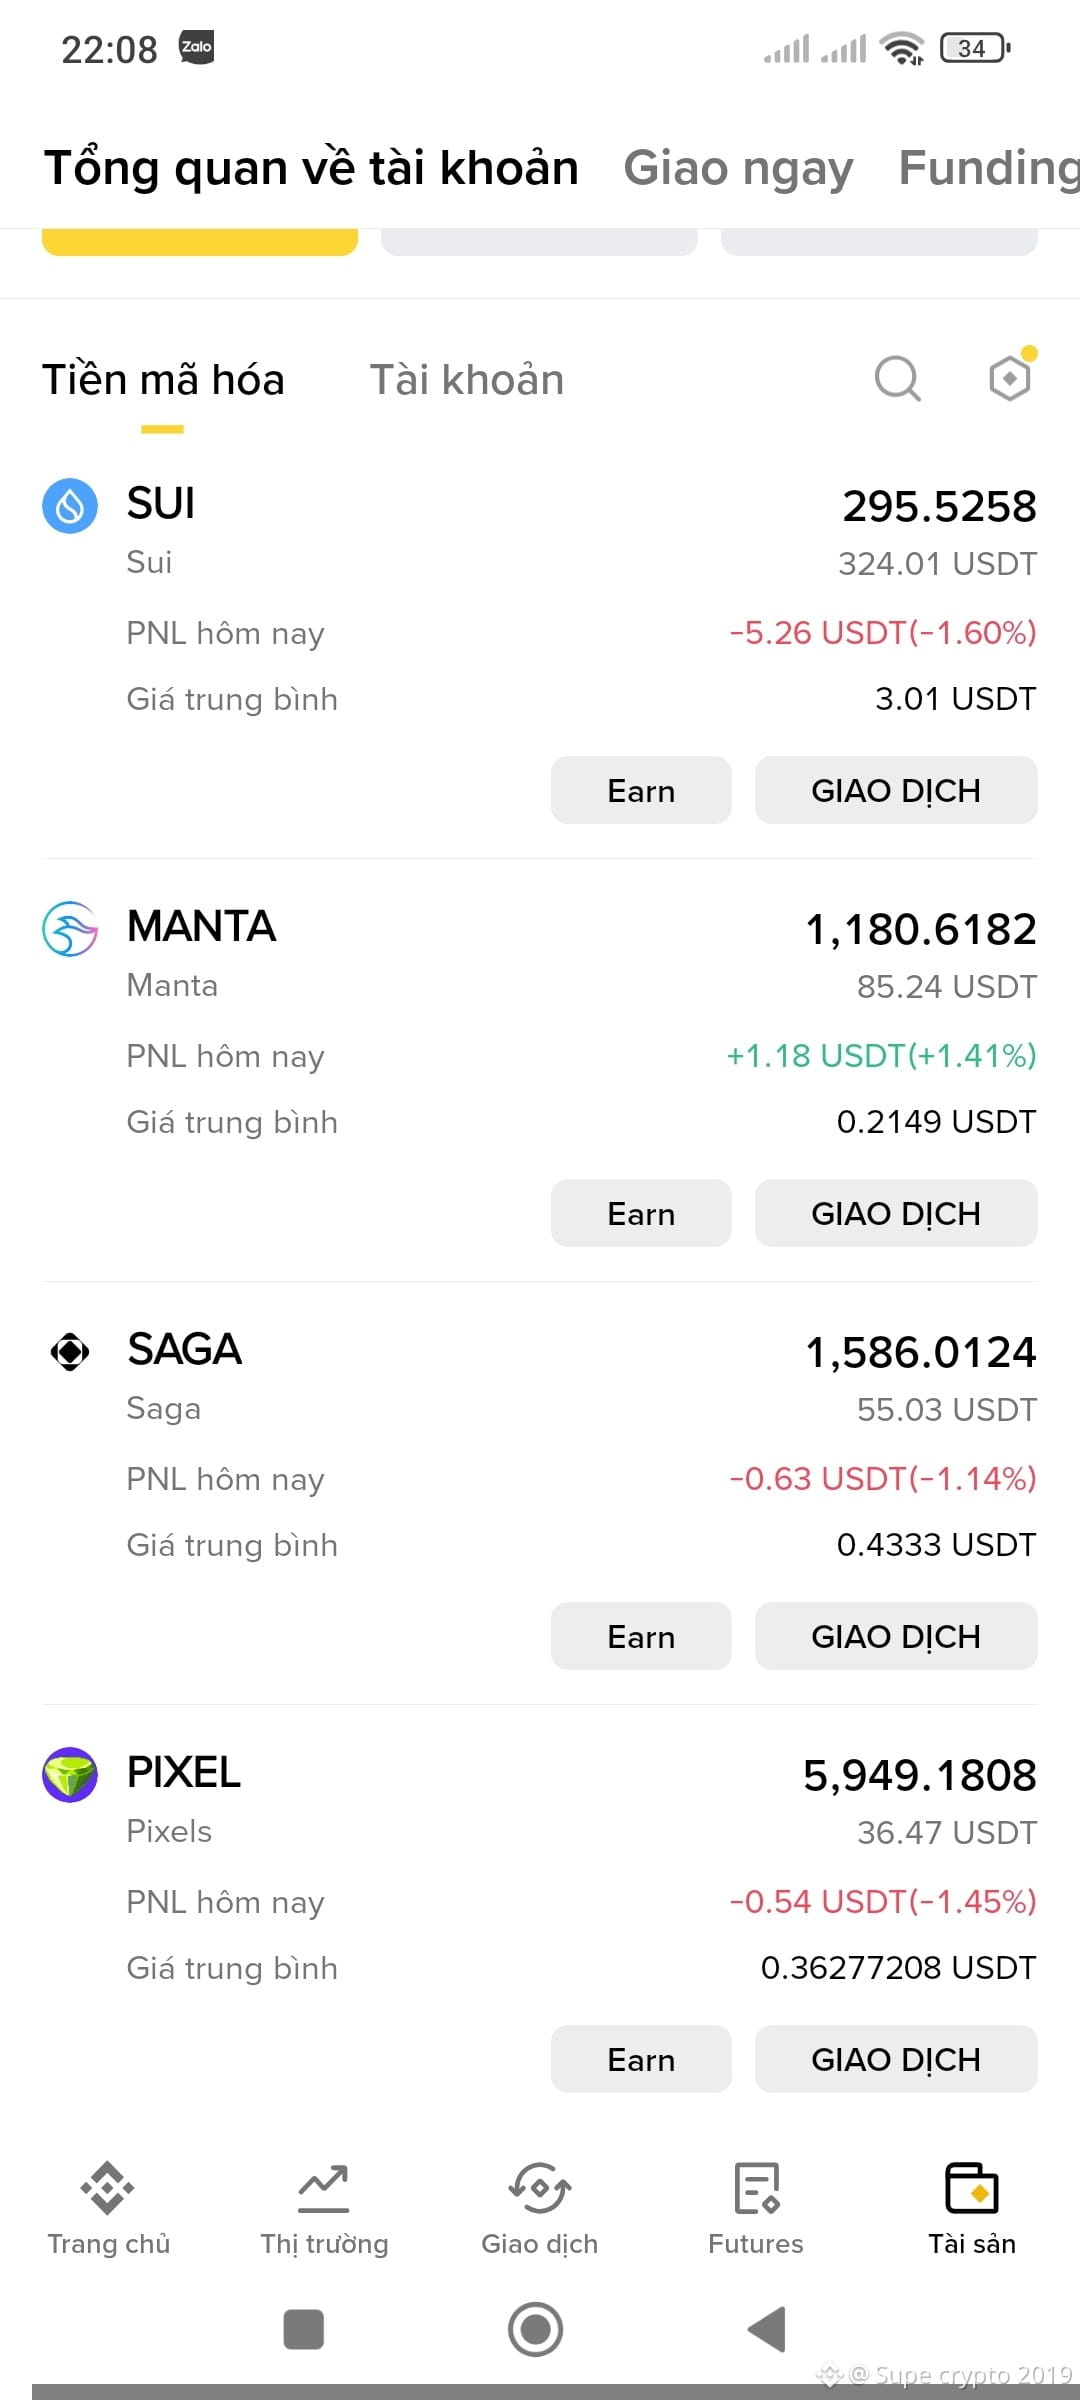Click GIAO DỊCH button for MANTA

(x=896, y=1213)
